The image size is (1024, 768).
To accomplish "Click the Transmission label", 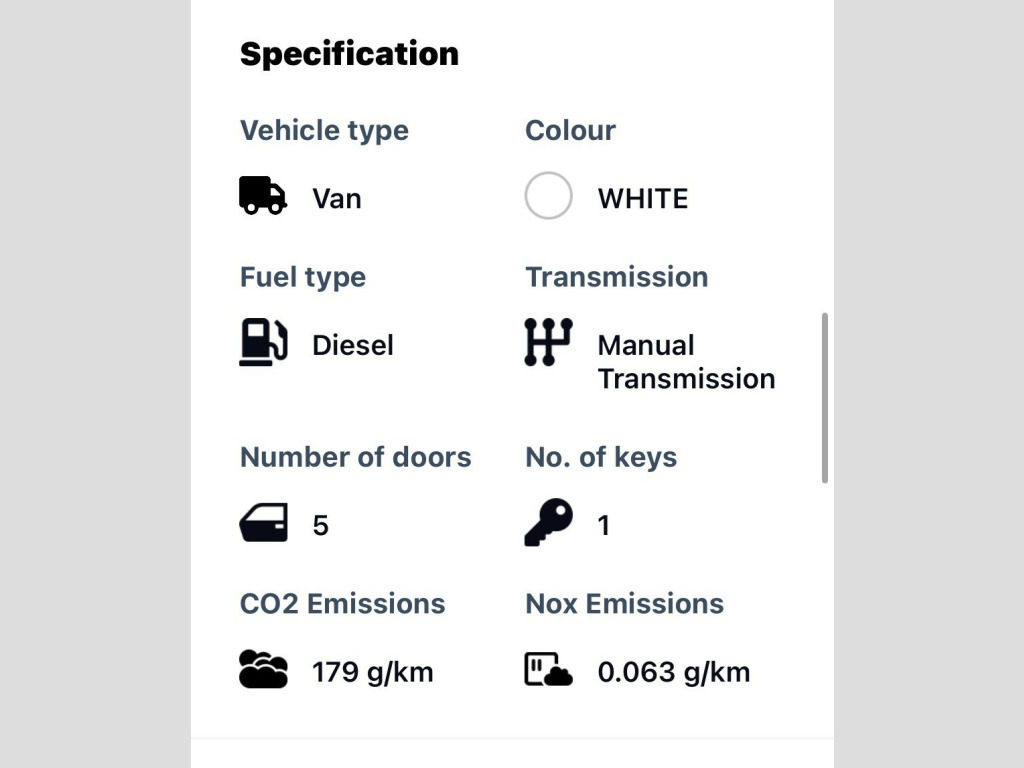I will pos(616,277).
